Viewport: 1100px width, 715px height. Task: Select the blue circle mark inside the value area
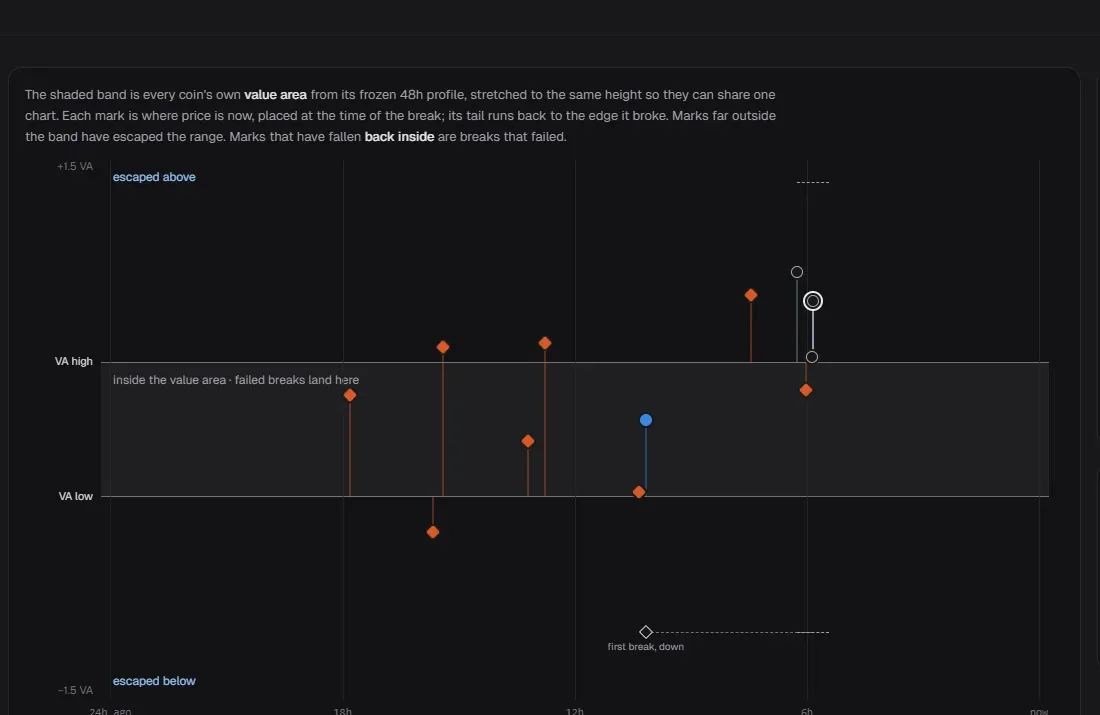pos(646,420)
